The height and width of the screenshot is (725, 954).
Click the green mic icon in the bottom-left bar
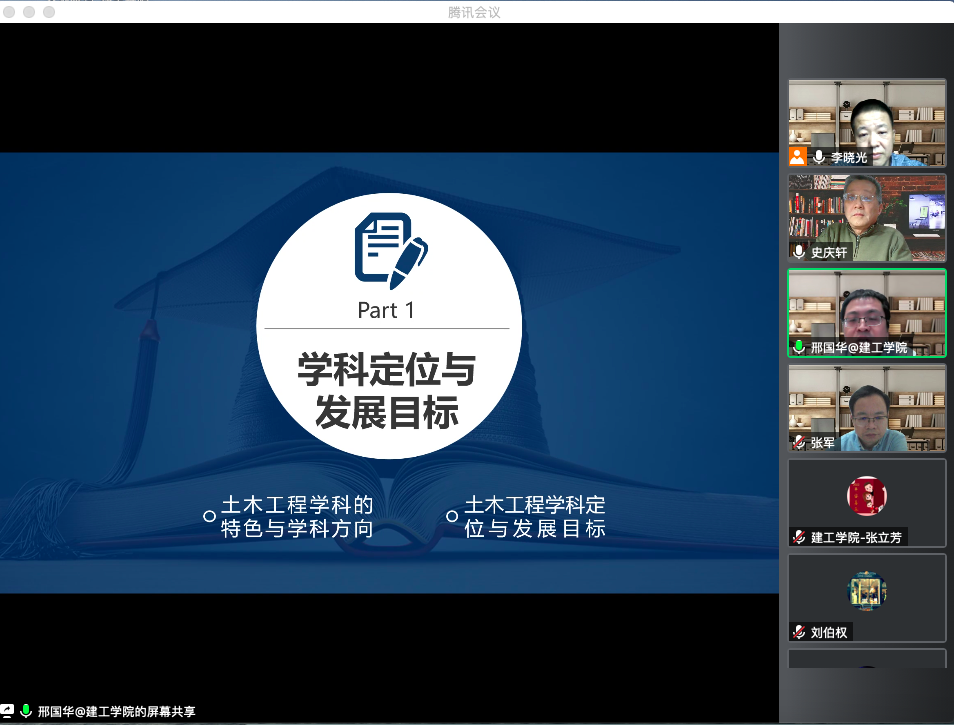click(x=26, y=712)
